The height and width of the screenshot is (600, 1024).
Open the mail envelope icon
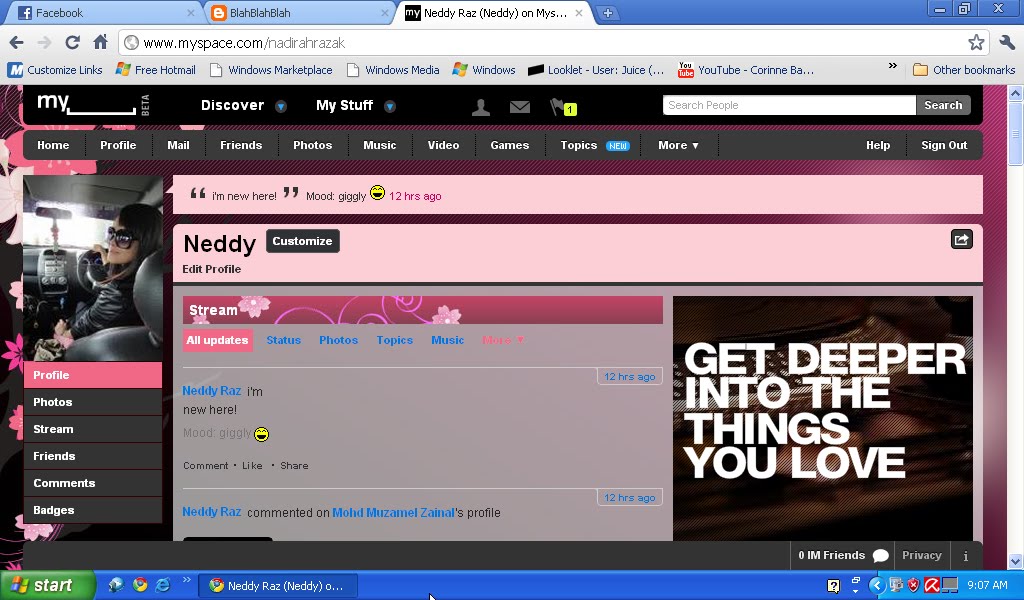[520, 106]
